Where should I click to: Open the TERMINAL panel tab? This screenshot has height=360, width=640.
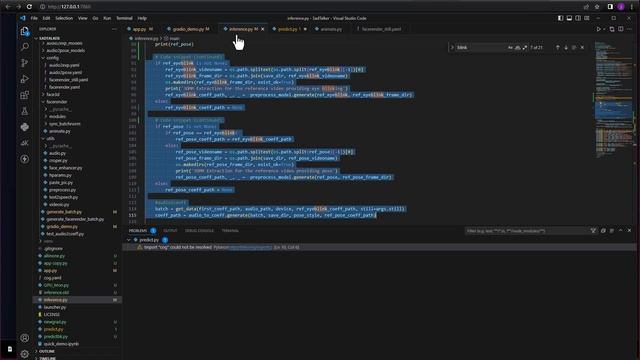coord(230,231)
